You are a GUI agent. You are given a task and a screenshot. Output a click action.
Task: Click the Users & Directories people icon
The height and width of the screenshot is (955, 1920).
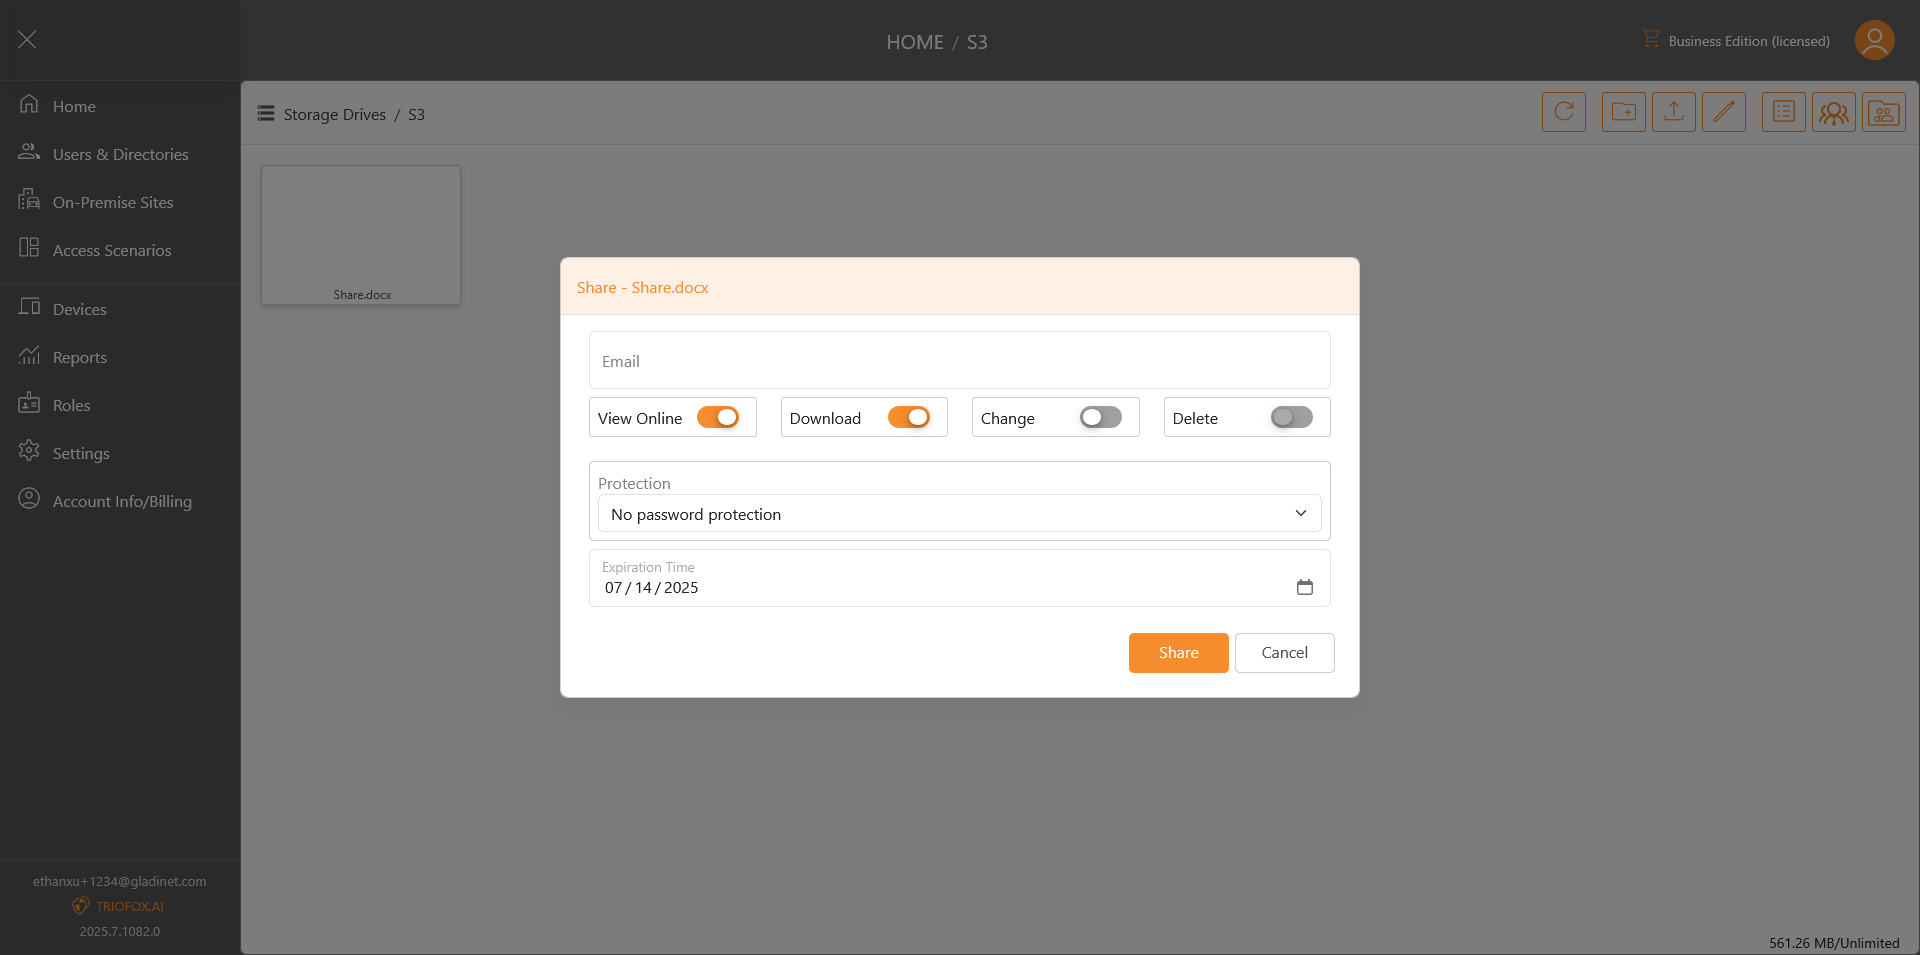(x=29, y=152)
